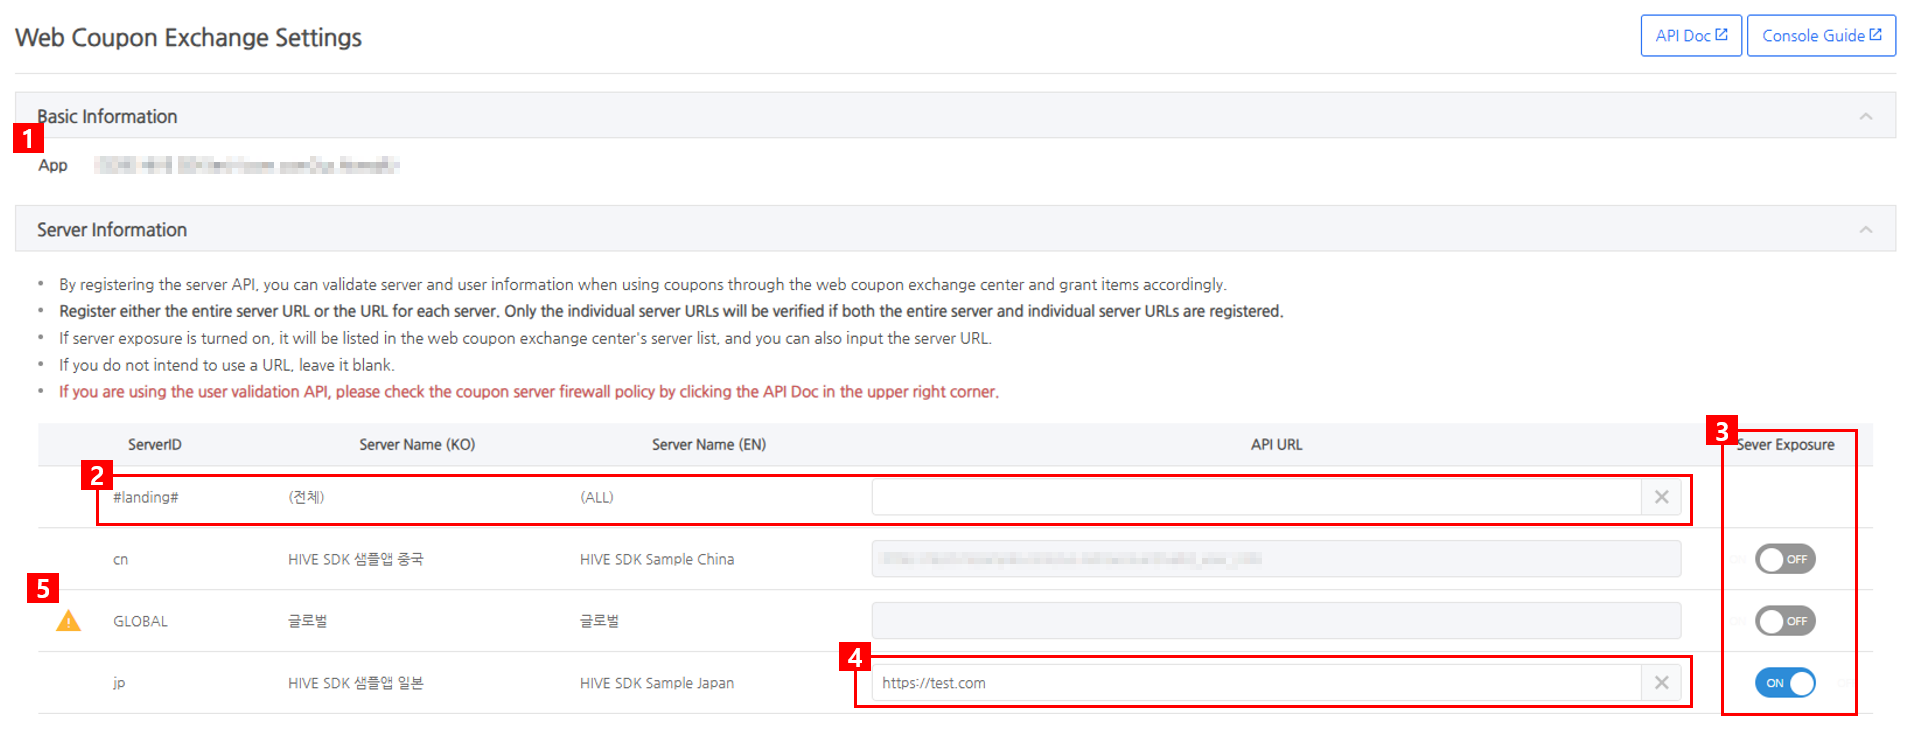Click the Server Name (EN) column header

click(x=708, y=445)
